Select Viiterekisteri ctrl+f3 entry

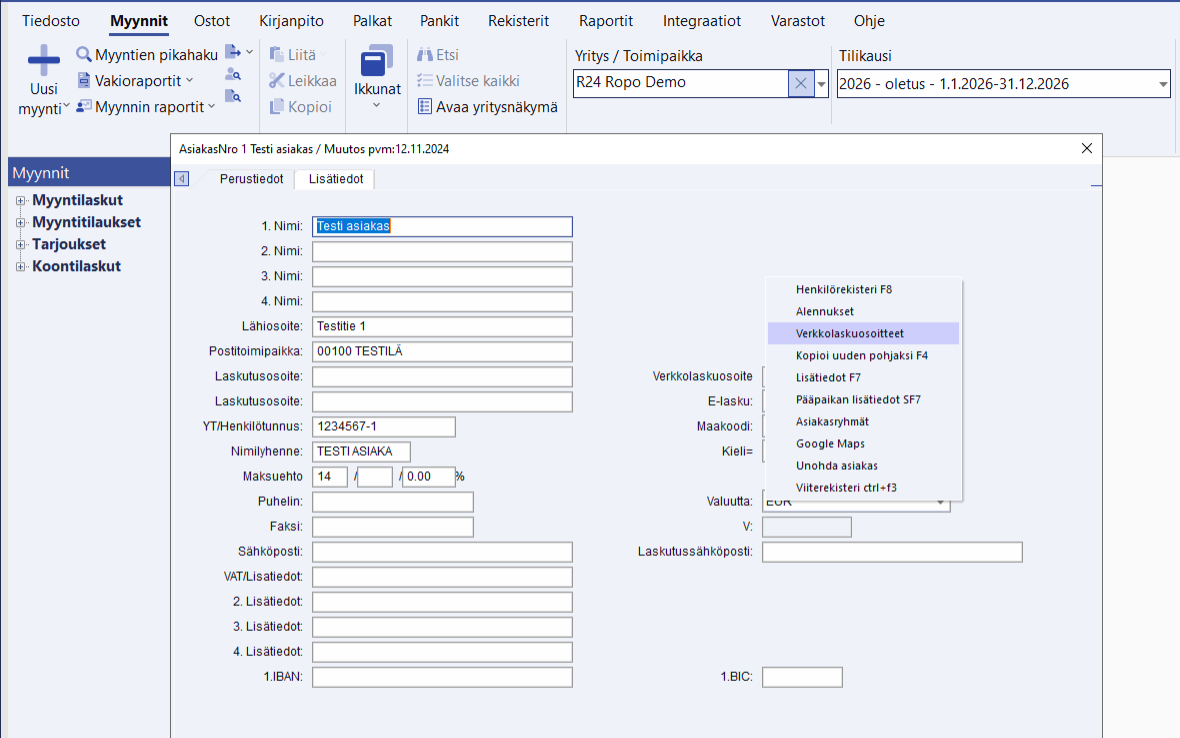pos(863,487)
